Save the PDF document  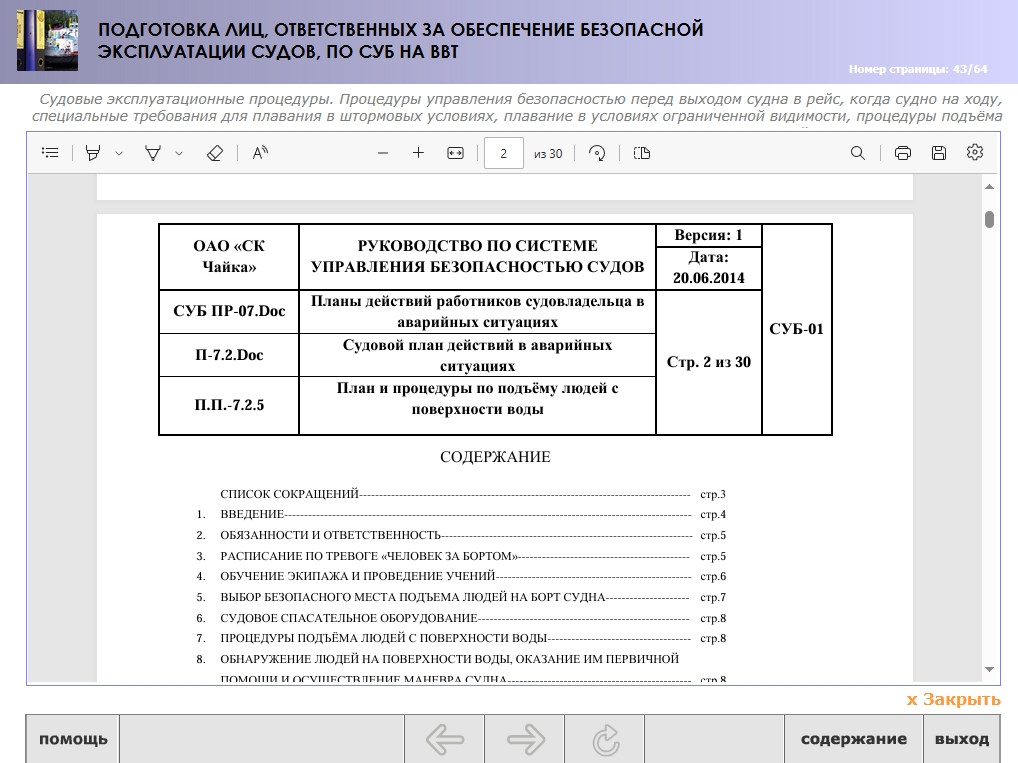pyautogui.click(x=938, y=153)
